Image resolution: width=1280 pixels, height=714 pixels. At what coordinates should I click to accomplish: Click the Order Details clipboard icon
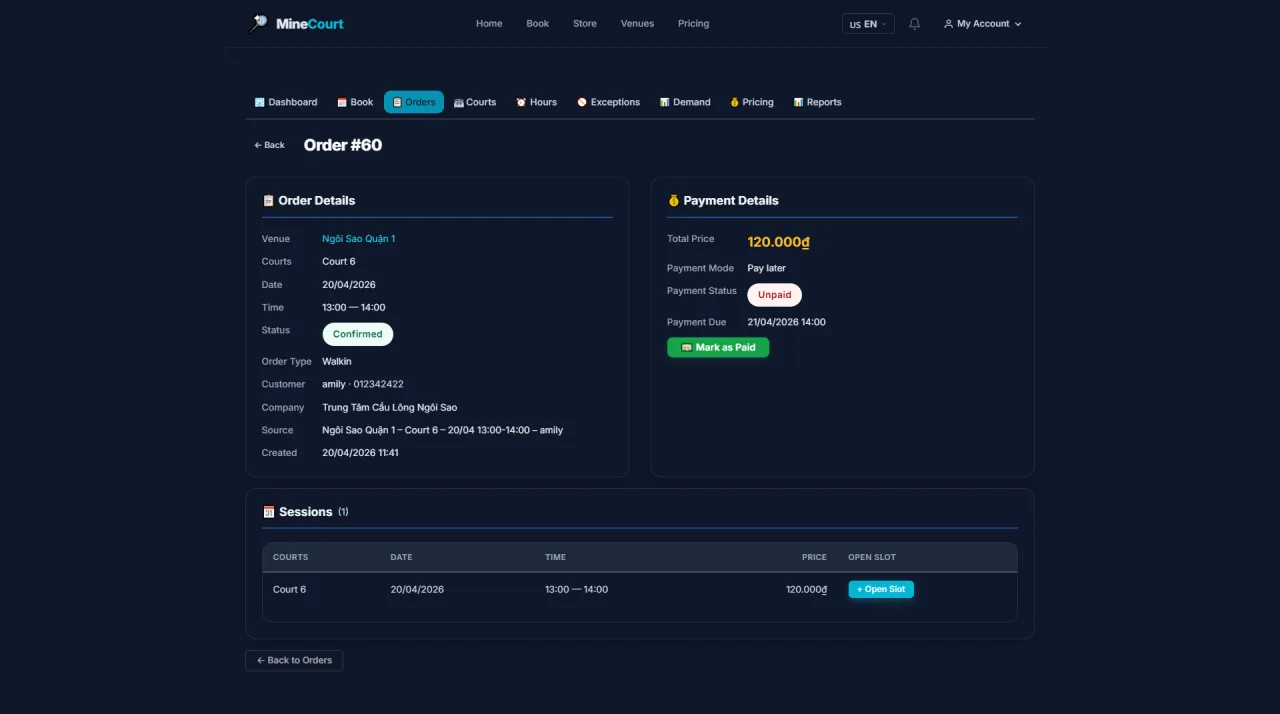(268, 200)
